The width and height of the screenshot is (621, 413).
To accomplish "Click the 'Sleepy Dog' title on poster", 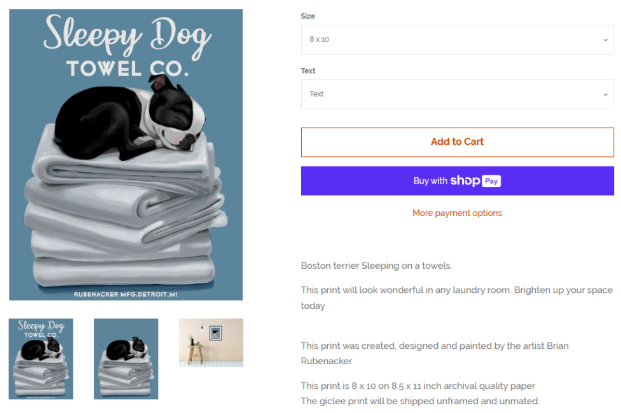I will pyautogui.click(x=126, y=38).
